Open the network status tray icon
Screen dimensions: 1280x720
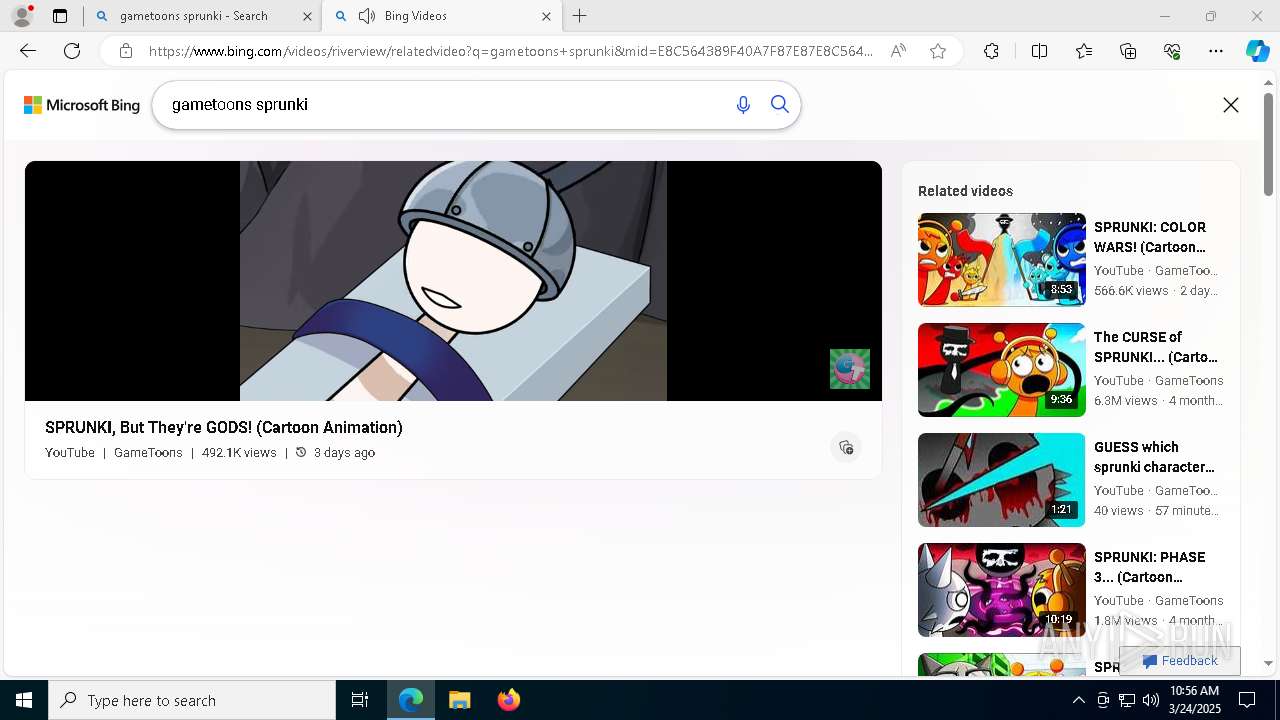click(x=1126, y=700)
